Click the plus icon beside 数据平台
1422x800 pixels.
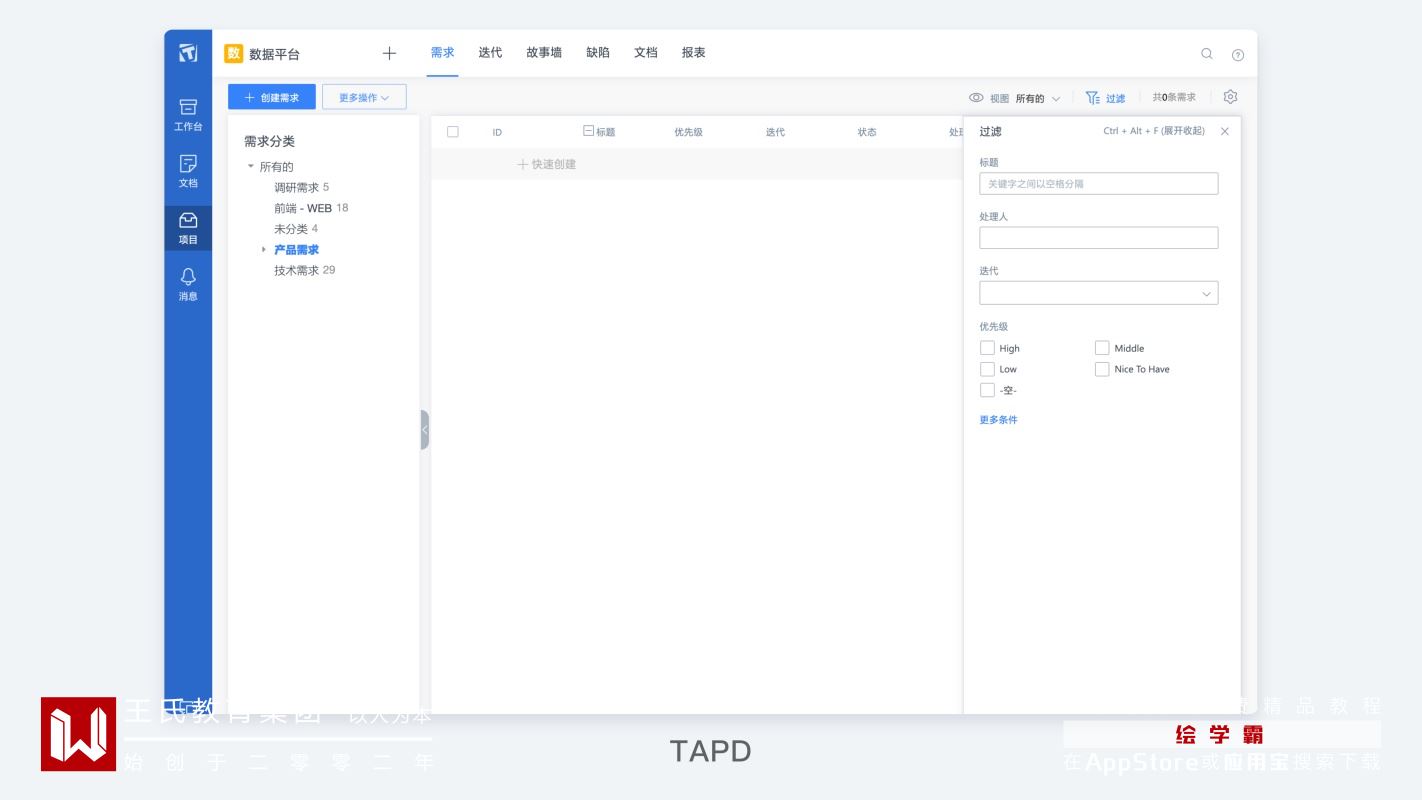(390, 53)
